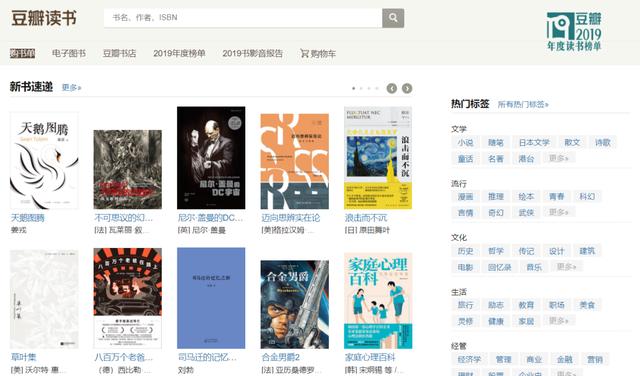Open the shopping cart 购物车
Viewport: 640px width, 376px height.
tap(318, 53)
